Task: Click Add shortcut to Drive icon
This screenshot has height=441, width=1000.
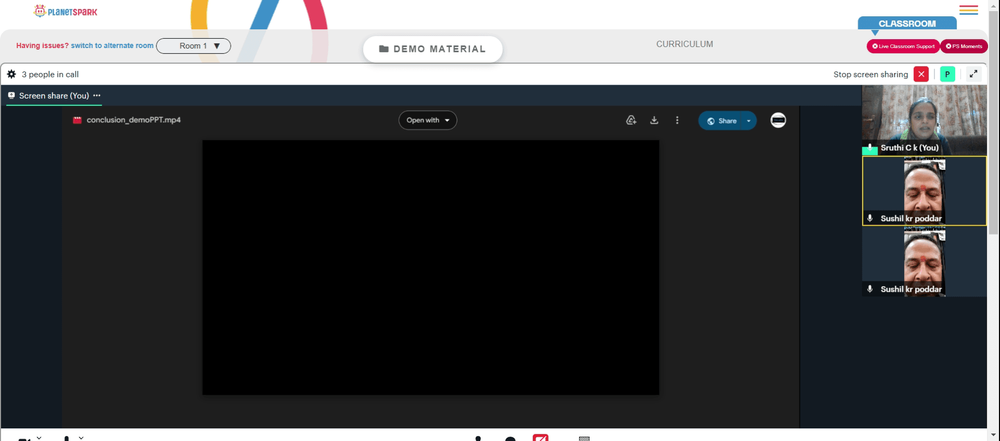Action: point(631,120)
